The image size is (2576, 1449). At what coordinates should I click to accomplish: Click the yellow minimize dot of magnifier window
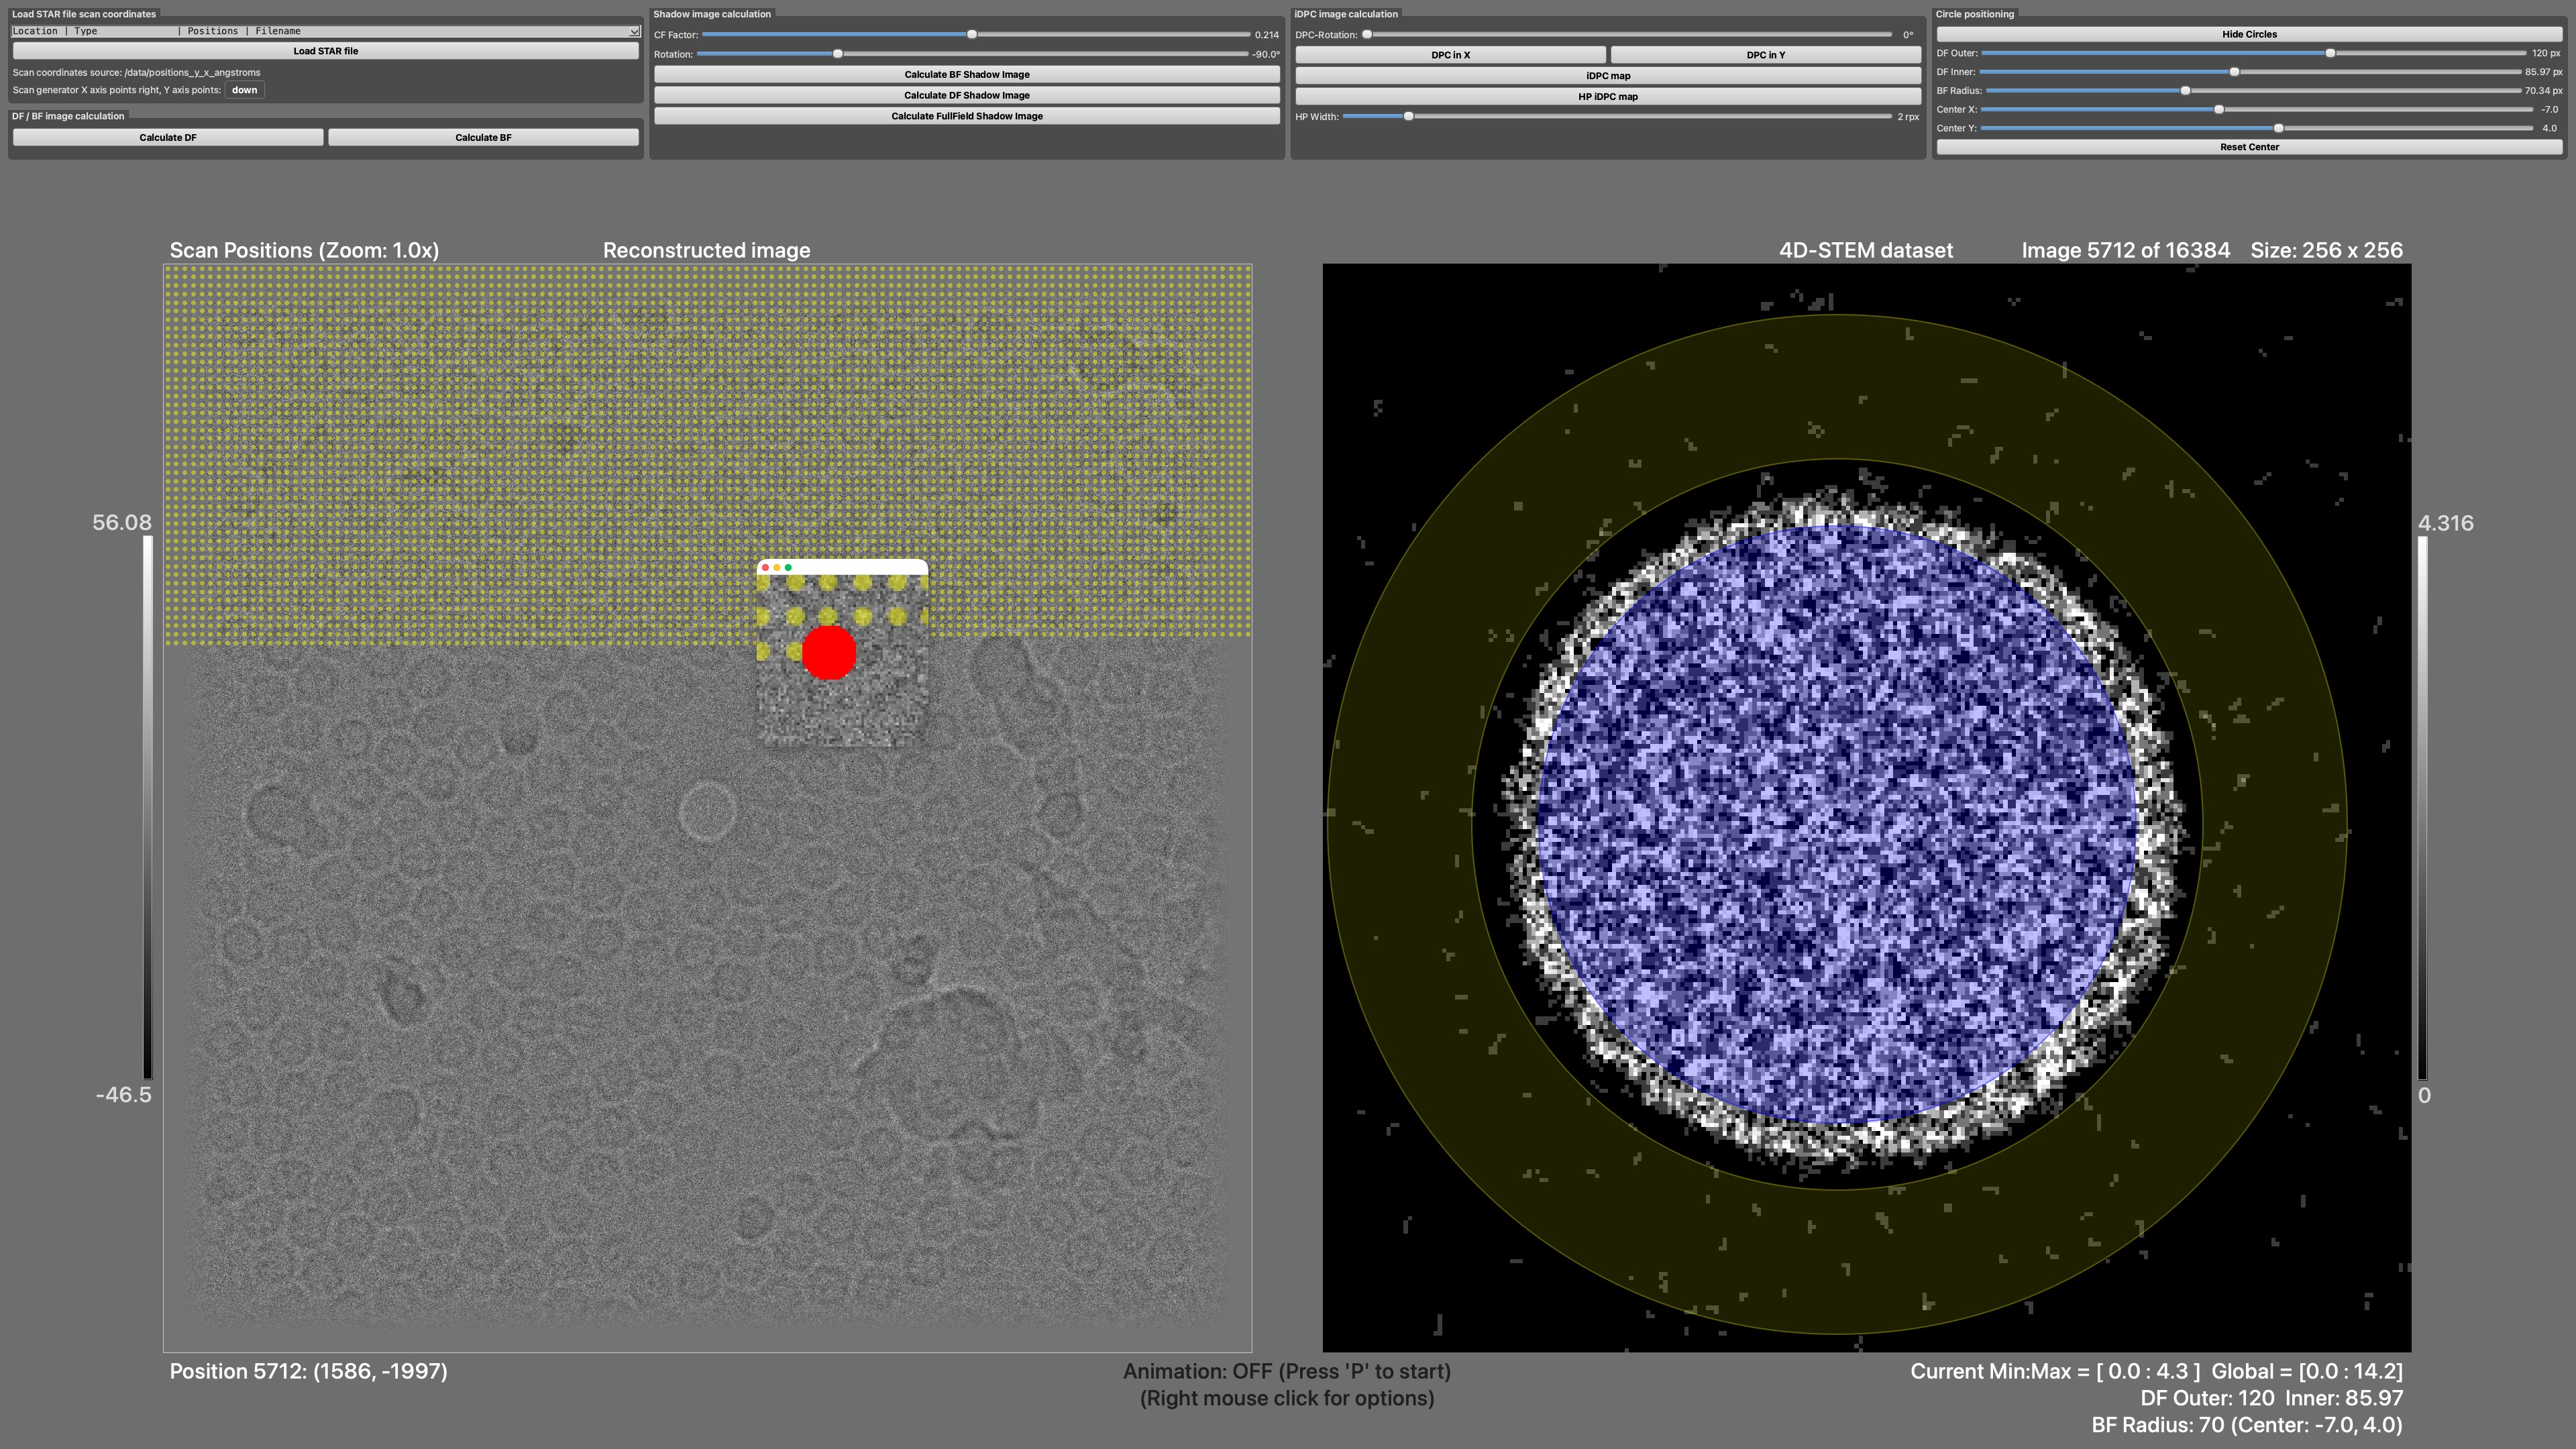[777, 567]
